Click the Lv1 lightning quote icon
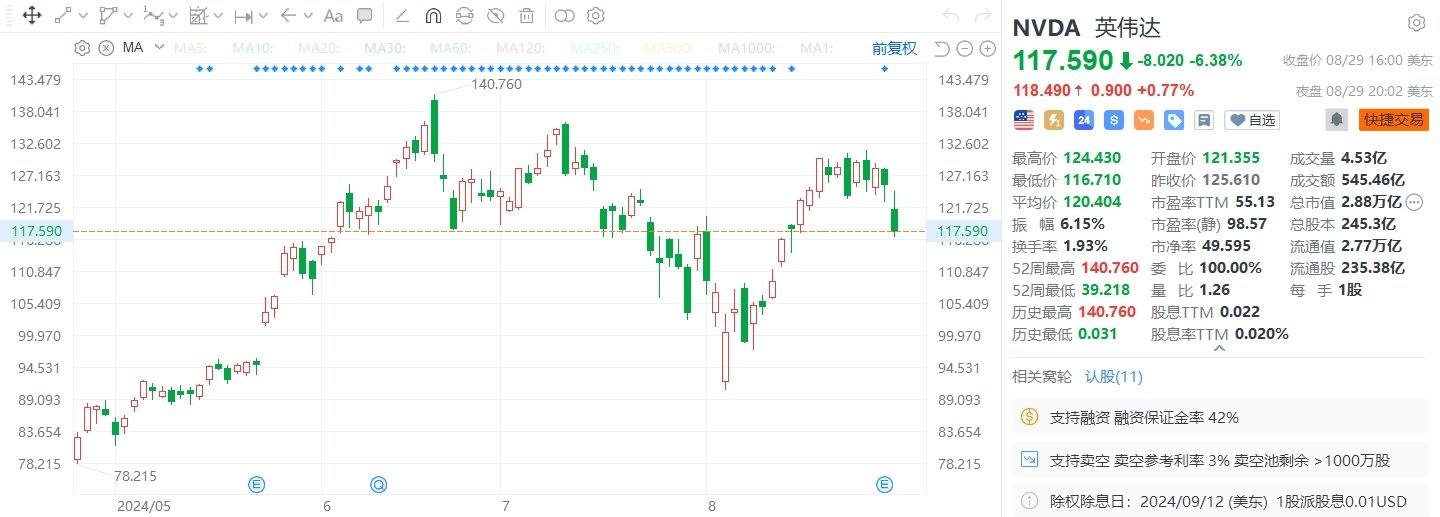1440x517 pixels. click(1054, 120)
